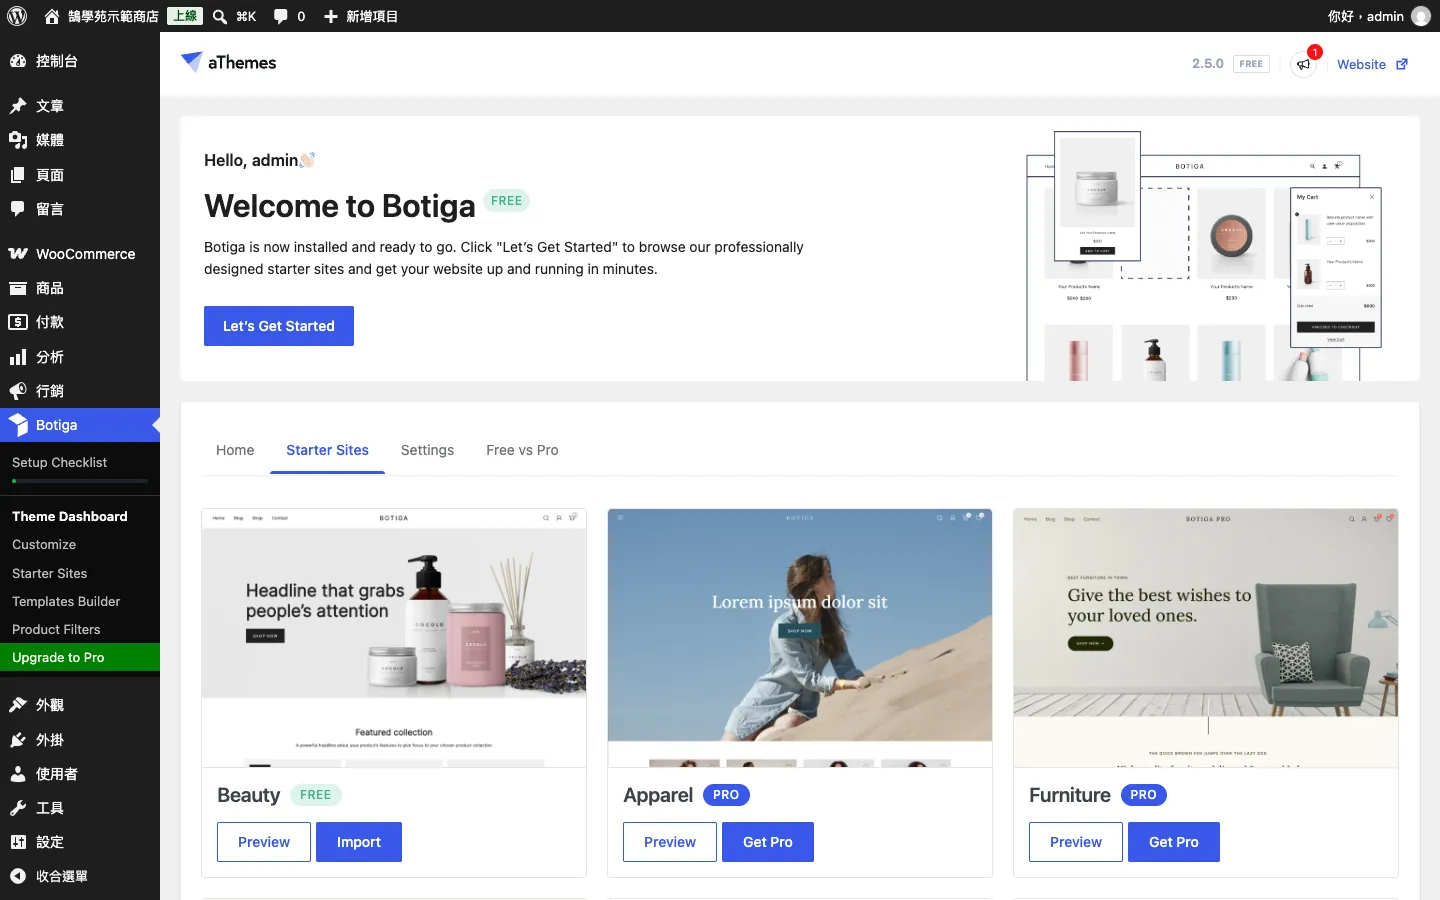This screenshot has width=1440, height=900.
Task: Open the 媒體 media menu
Action: pos(80,140)
